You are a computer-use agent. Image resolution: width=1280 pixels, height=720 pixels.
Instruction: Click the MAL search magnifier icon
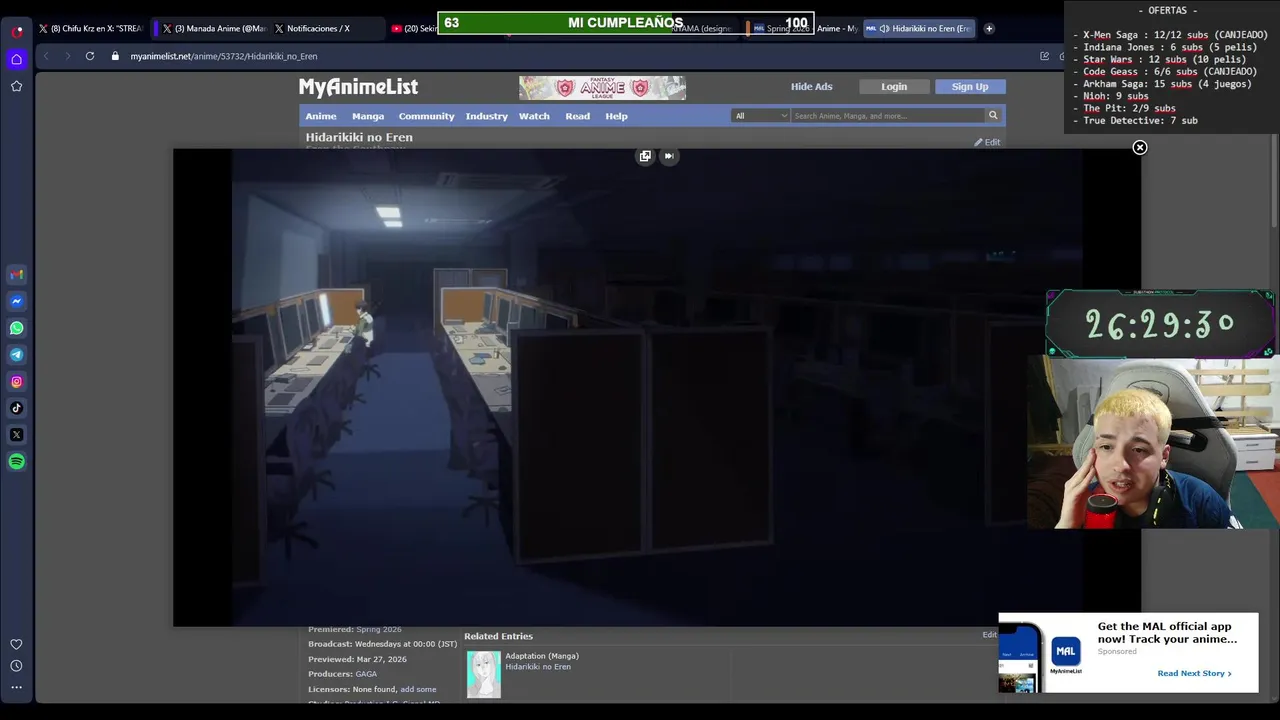coord(993,116)
